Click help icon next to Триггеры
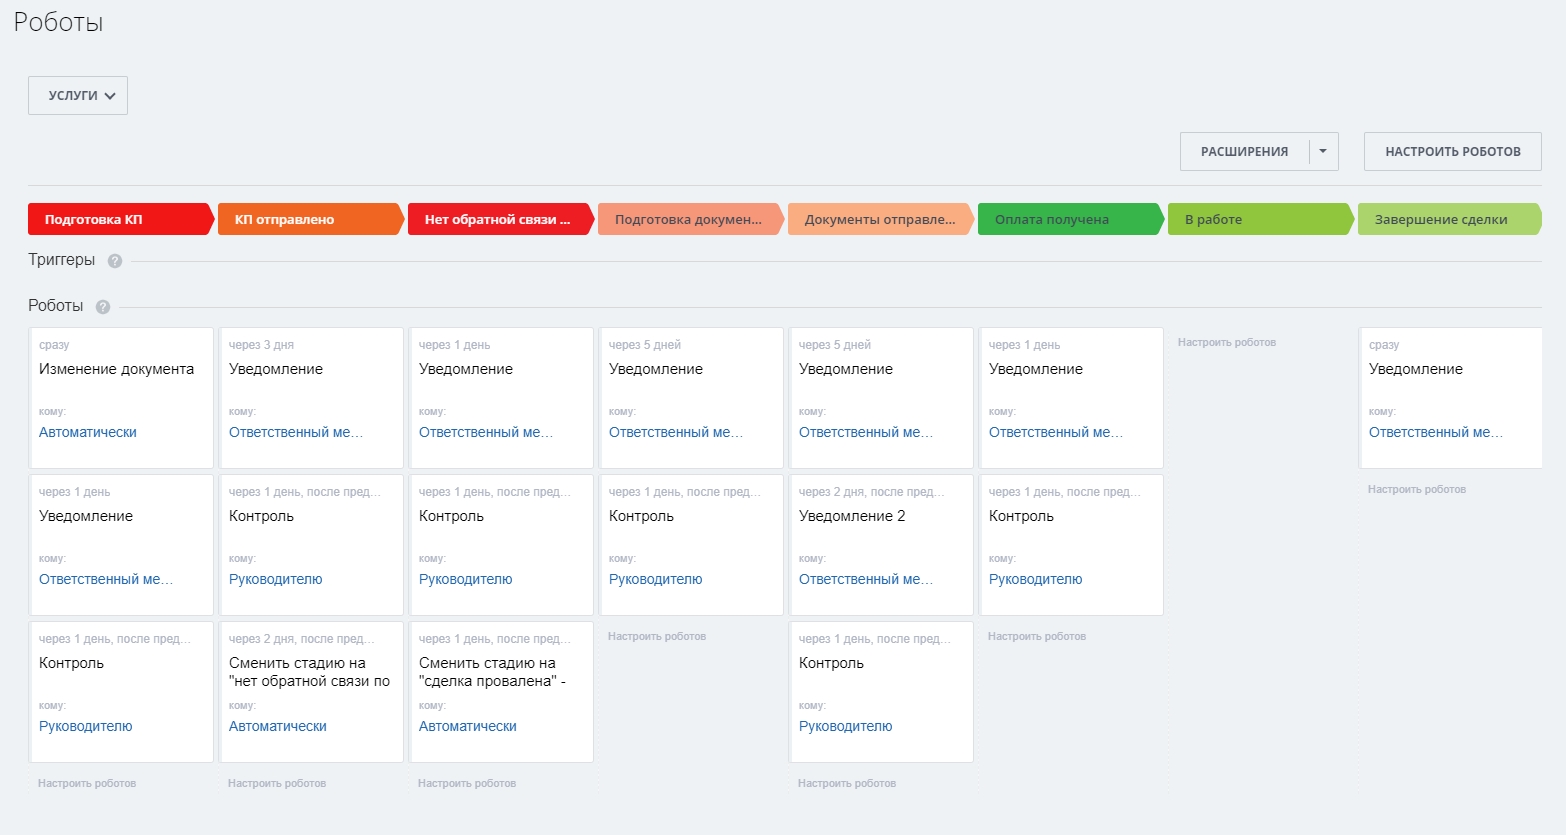 pyautogui.click(x=115, y=261)
